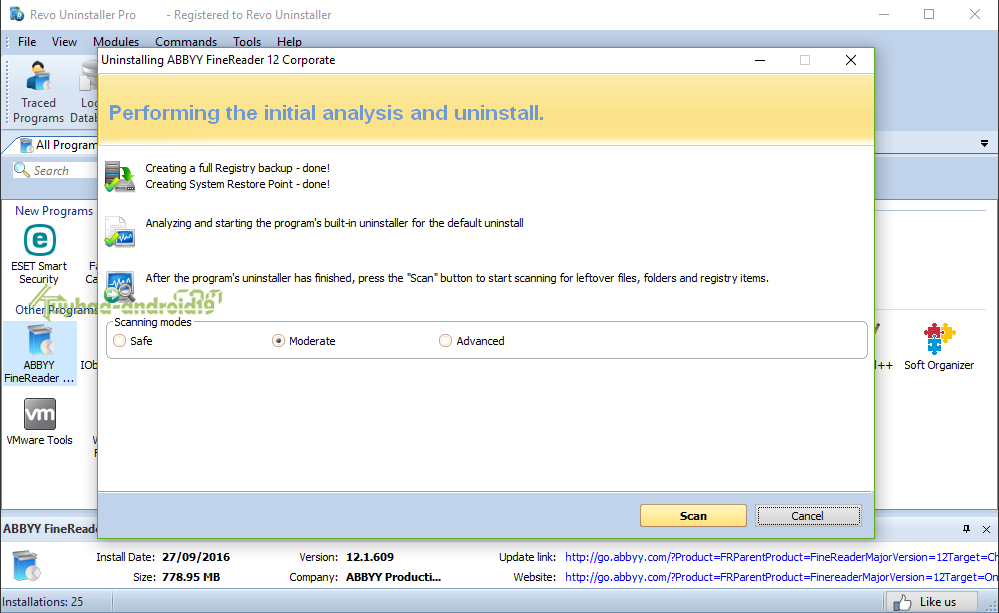Click main window resize grip corner
This screenshot has width=999, height=613.
point(992,606)
